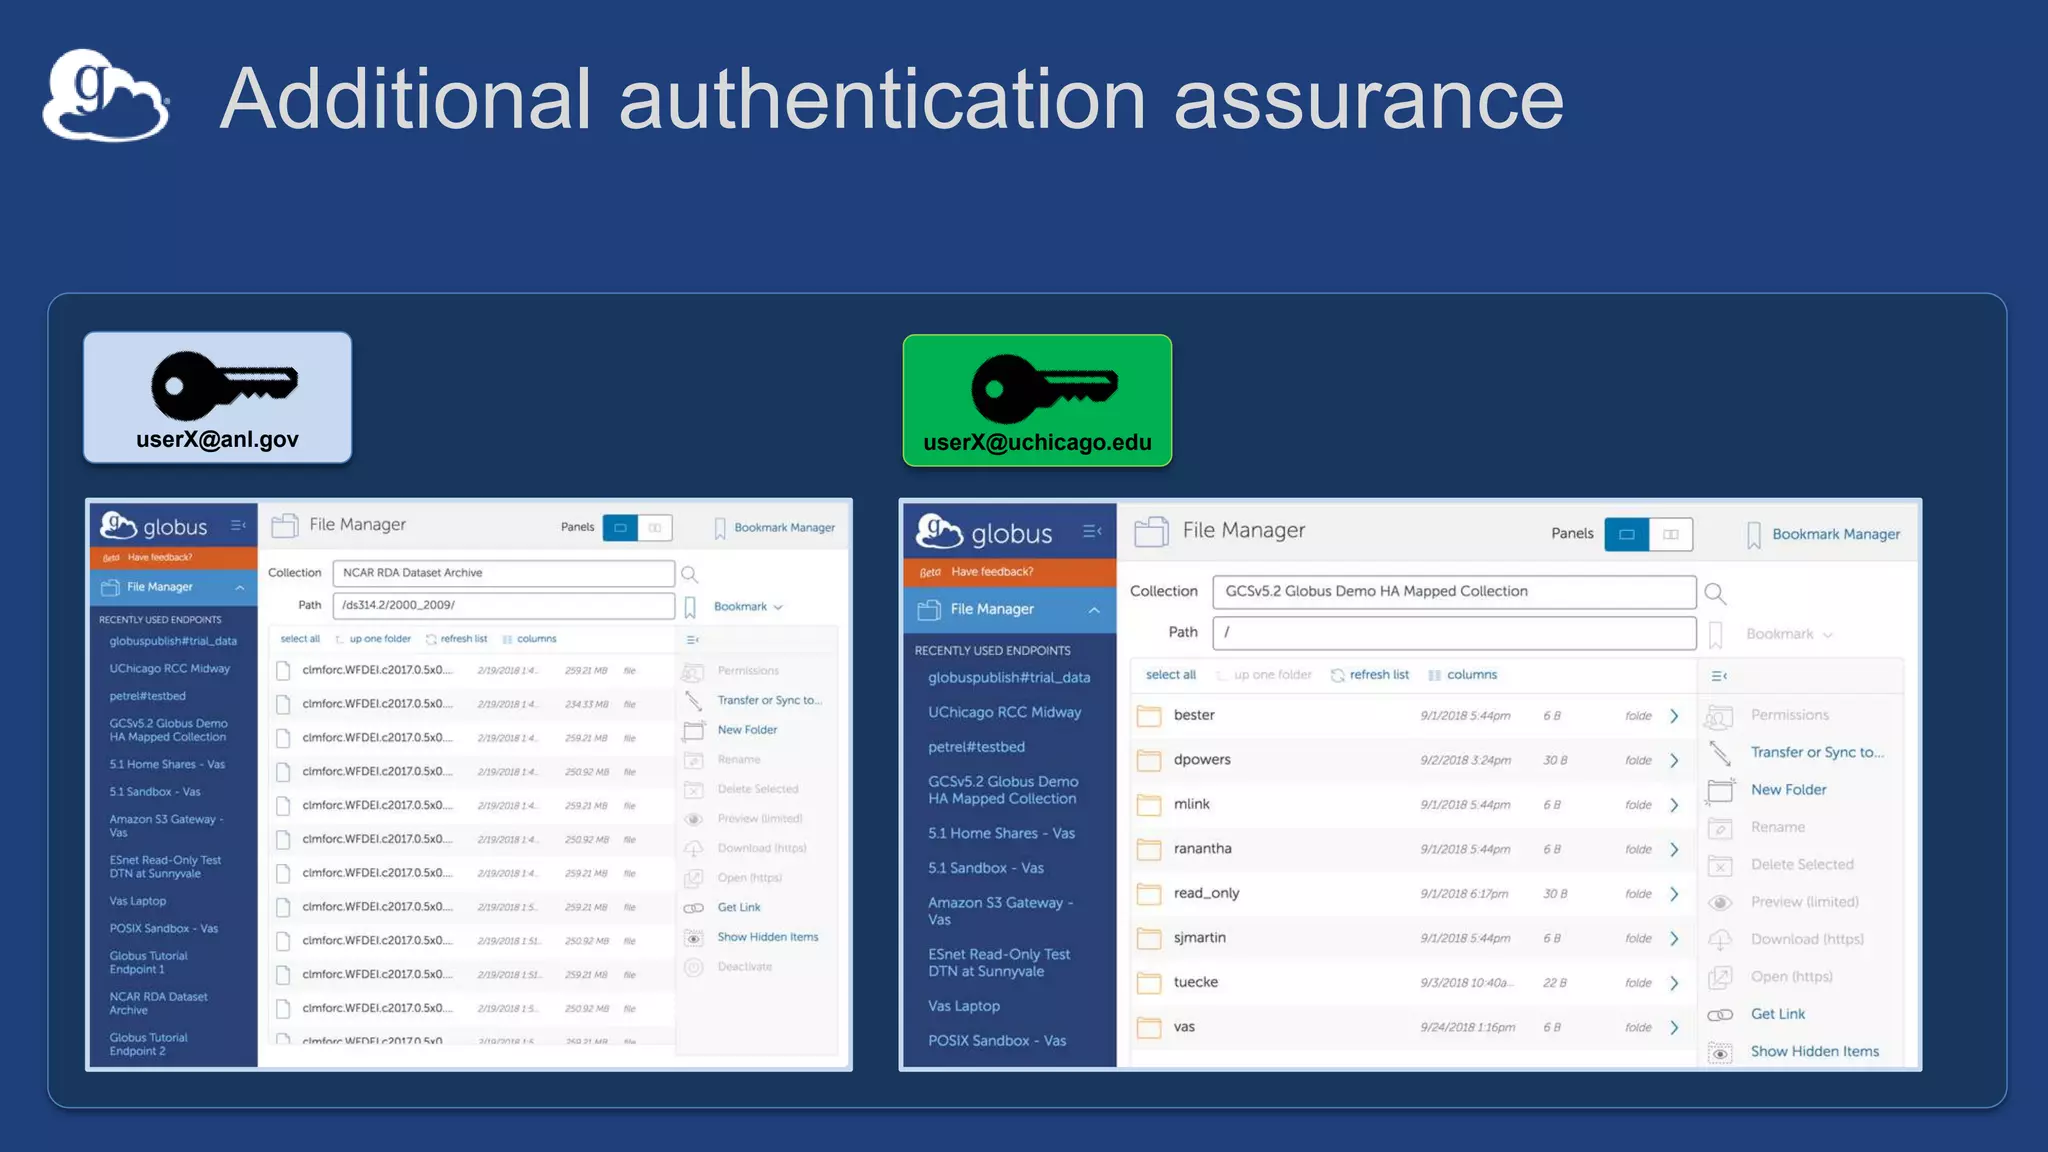This screenshot has width=2048, height=1152.
Task: Click NCAR RDA Dataset Archive collection field
Action: pos(503,573)
